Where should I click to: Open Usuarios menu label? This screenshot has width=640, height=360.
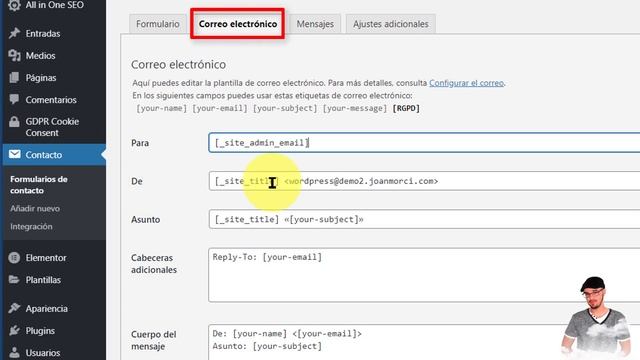click(42, 353)
